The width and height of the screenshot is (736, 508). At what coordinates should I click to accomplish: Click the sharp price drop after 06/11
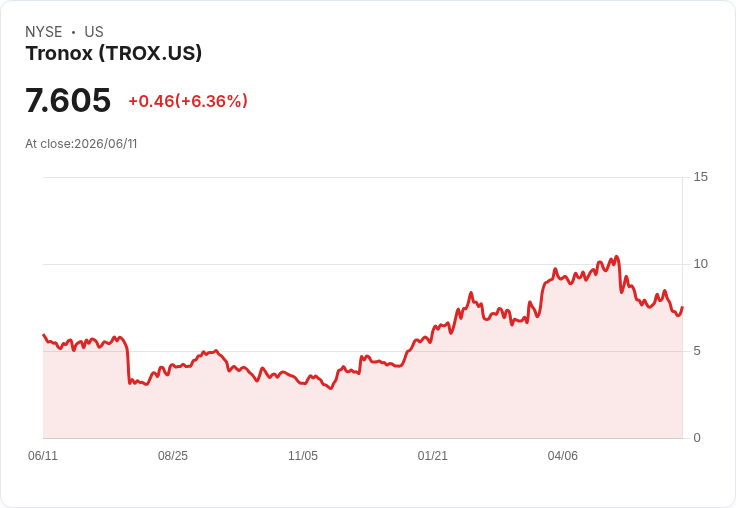128,366
